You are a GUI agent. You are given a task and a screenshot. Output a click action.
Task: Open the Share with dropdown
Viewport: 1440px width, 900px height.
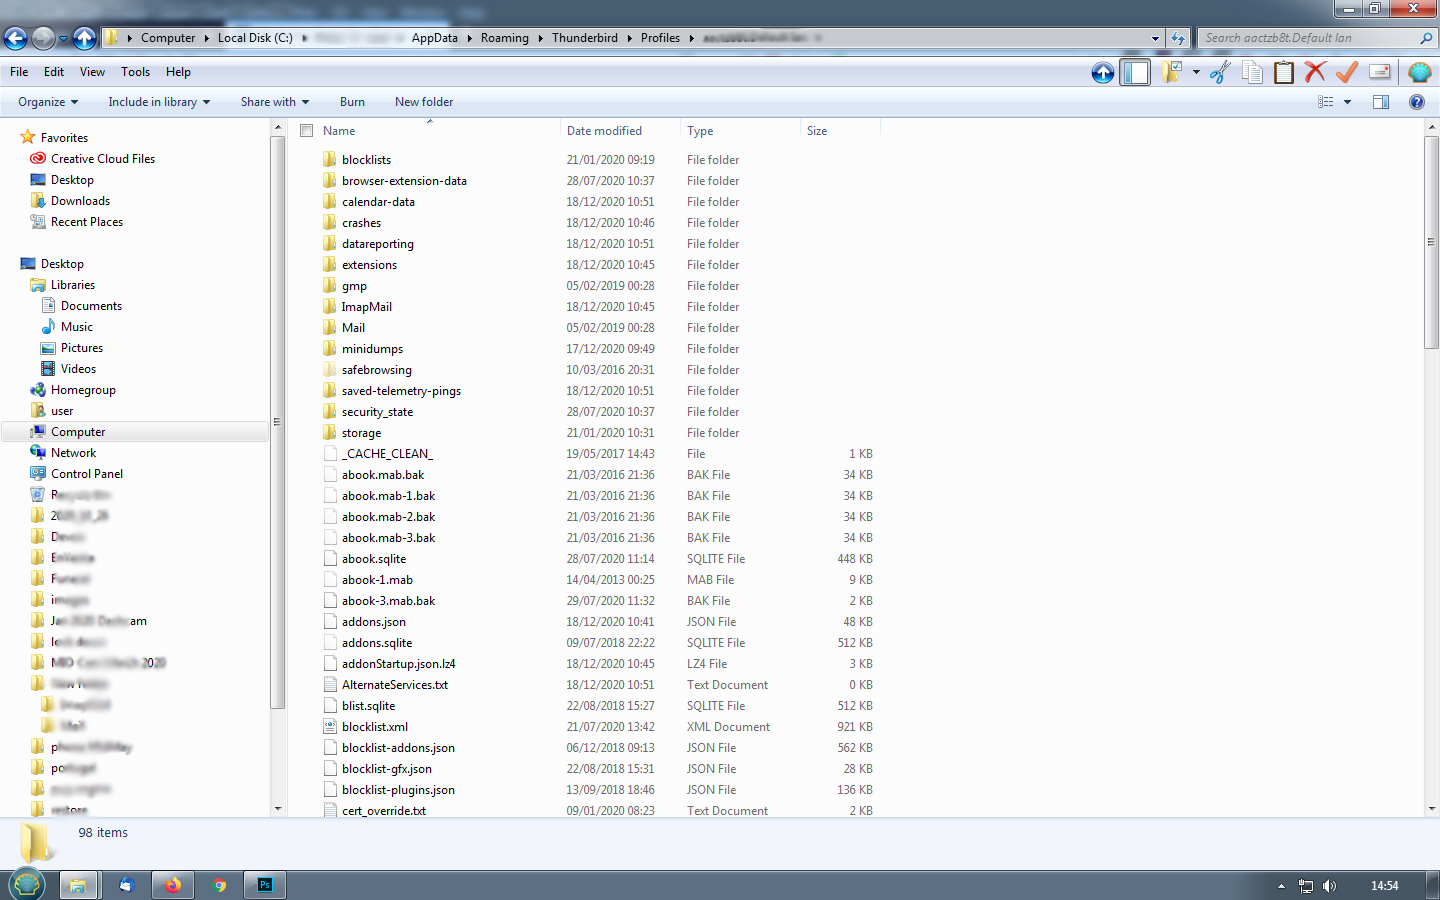pyautogui.click(x=275, y=102)
